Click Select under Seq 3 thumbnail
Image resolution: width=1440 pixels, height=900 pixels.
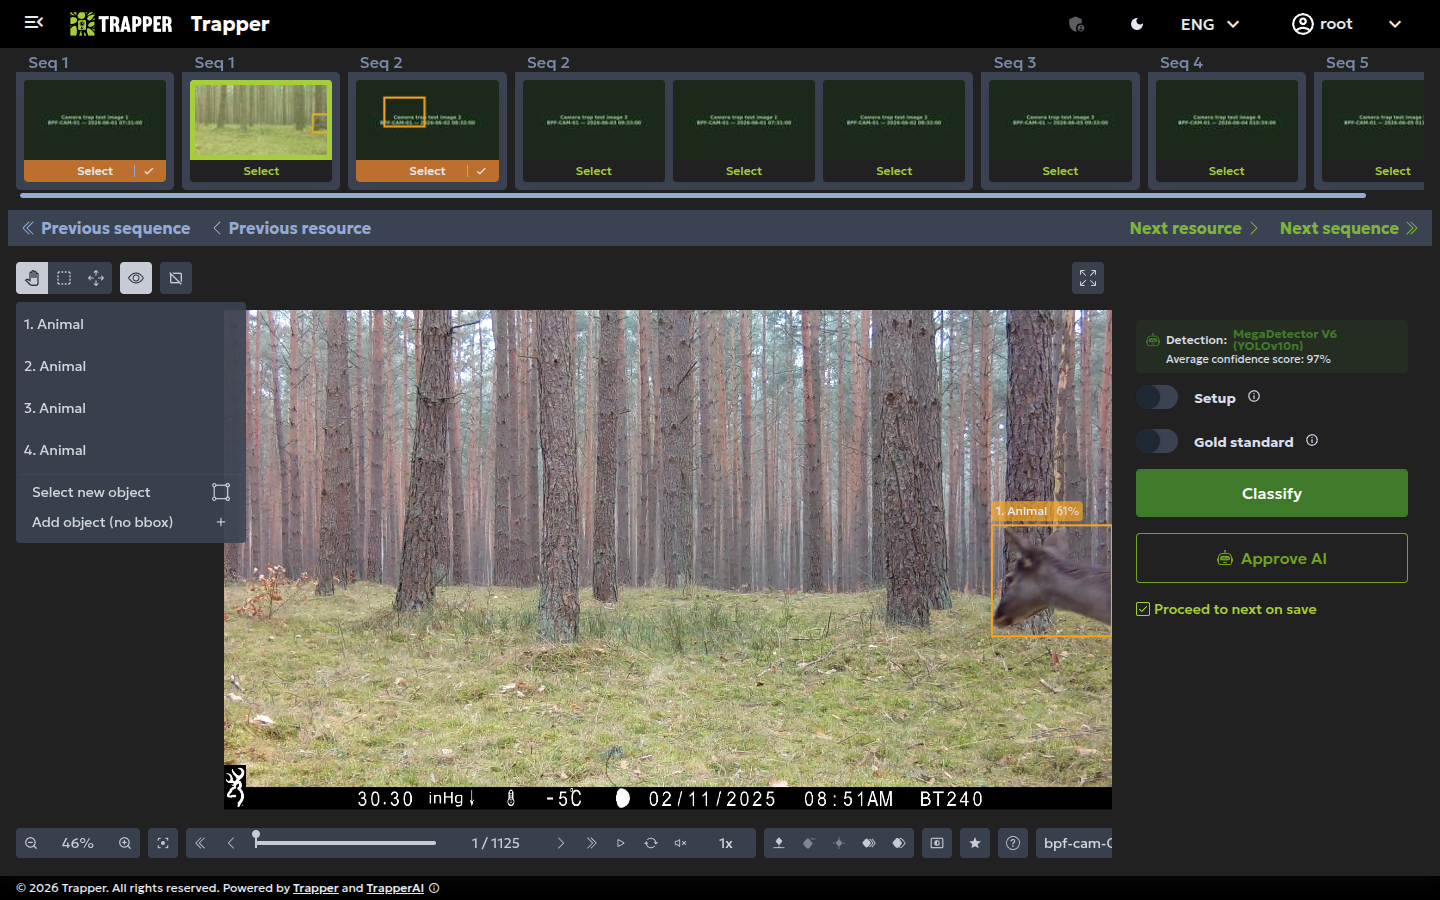click(1060, 171)
